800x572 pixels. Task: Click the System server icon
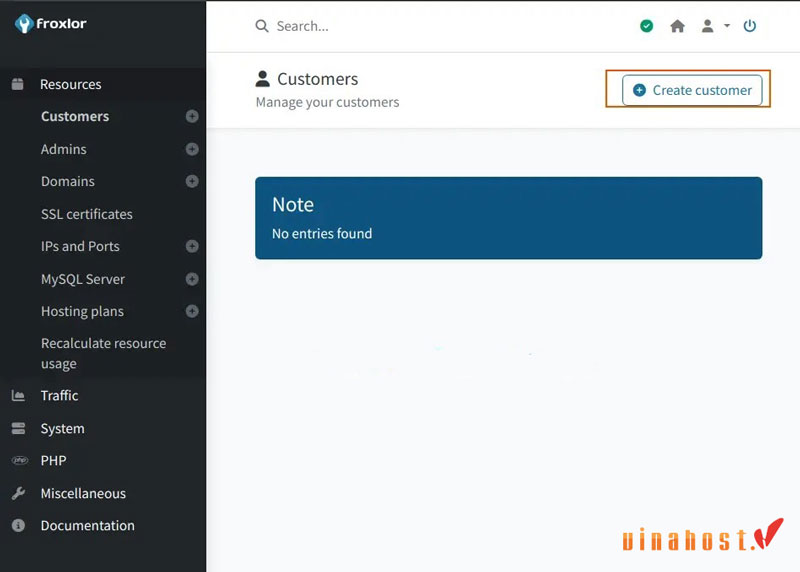(18, 428)
